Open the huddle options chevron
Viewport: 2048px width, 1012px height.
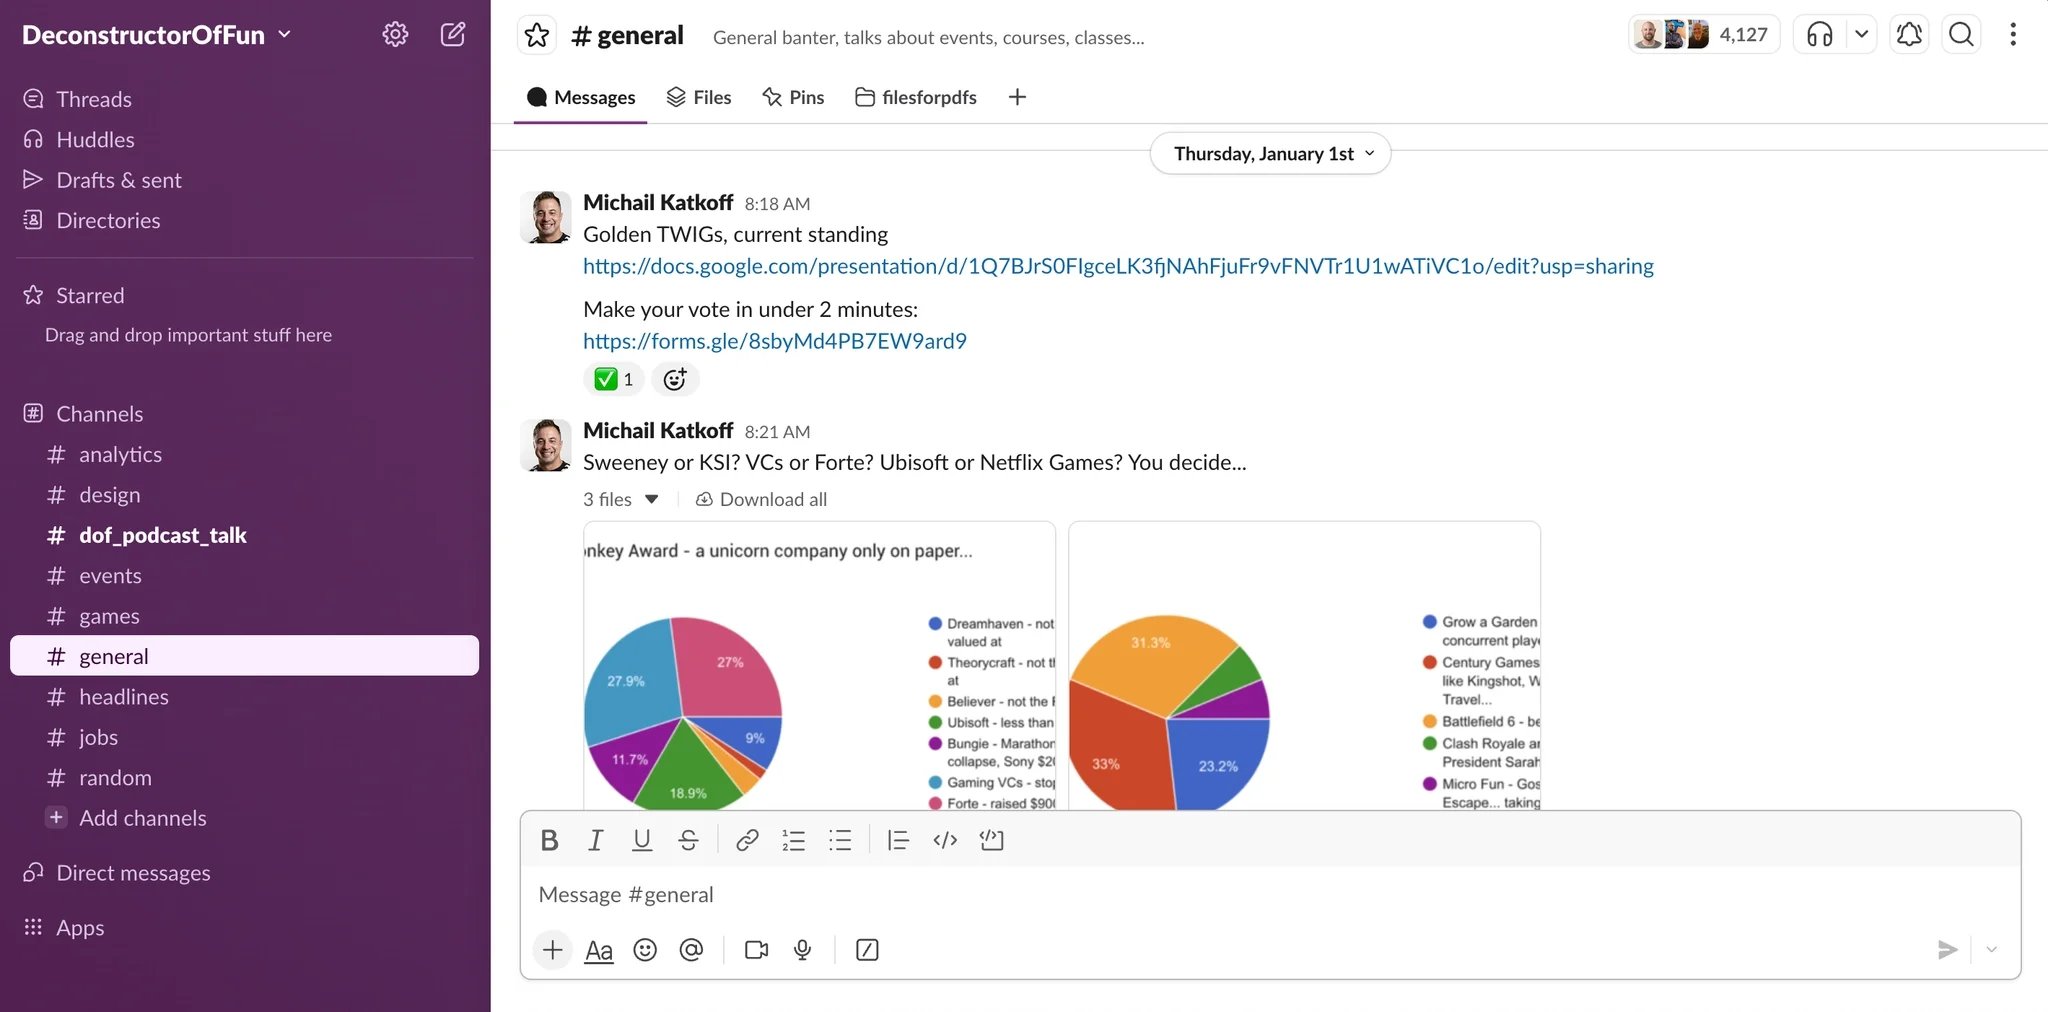[x=1862, y=33]
